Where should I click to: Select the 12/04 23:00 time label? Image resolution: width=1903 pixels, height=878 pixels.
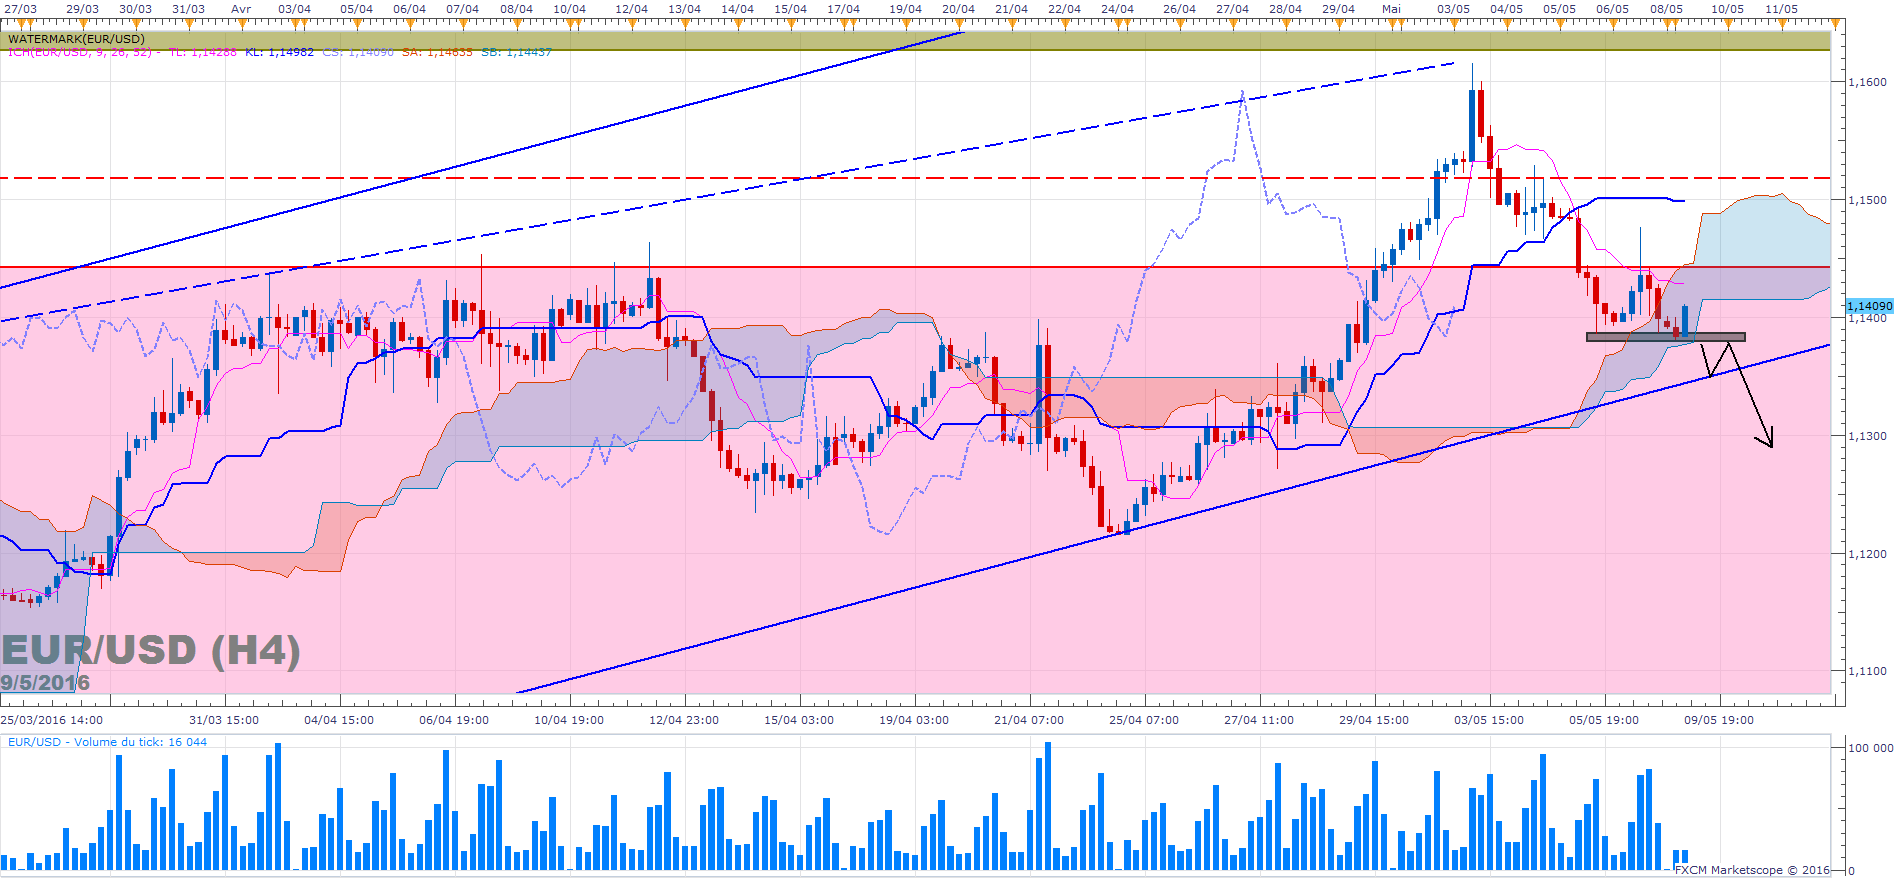pyautogui.click(x=684, y=720)
